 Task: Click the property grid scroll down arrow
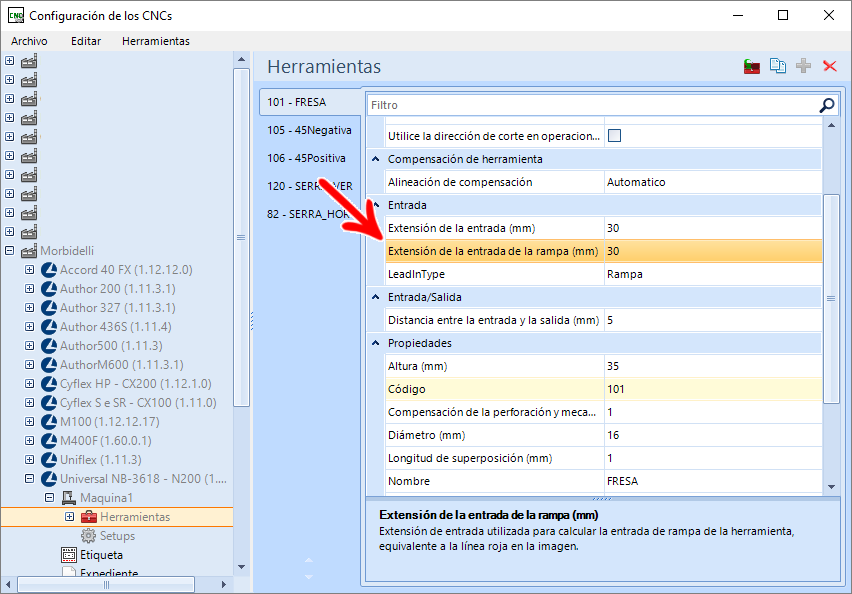click(831, 487)
